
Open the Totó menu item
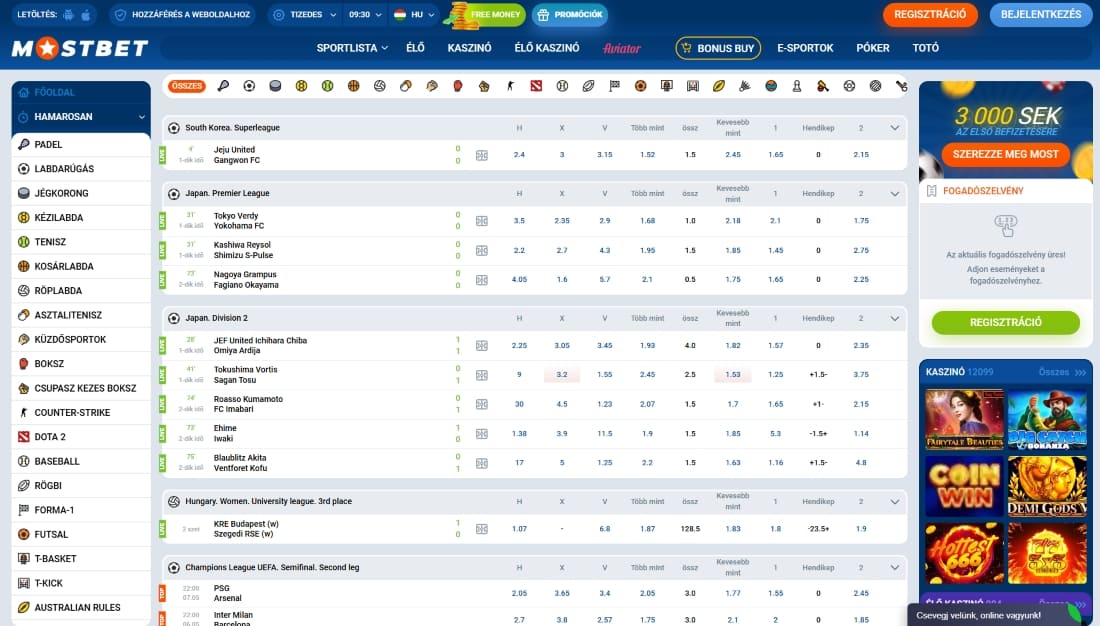(925, 48)
